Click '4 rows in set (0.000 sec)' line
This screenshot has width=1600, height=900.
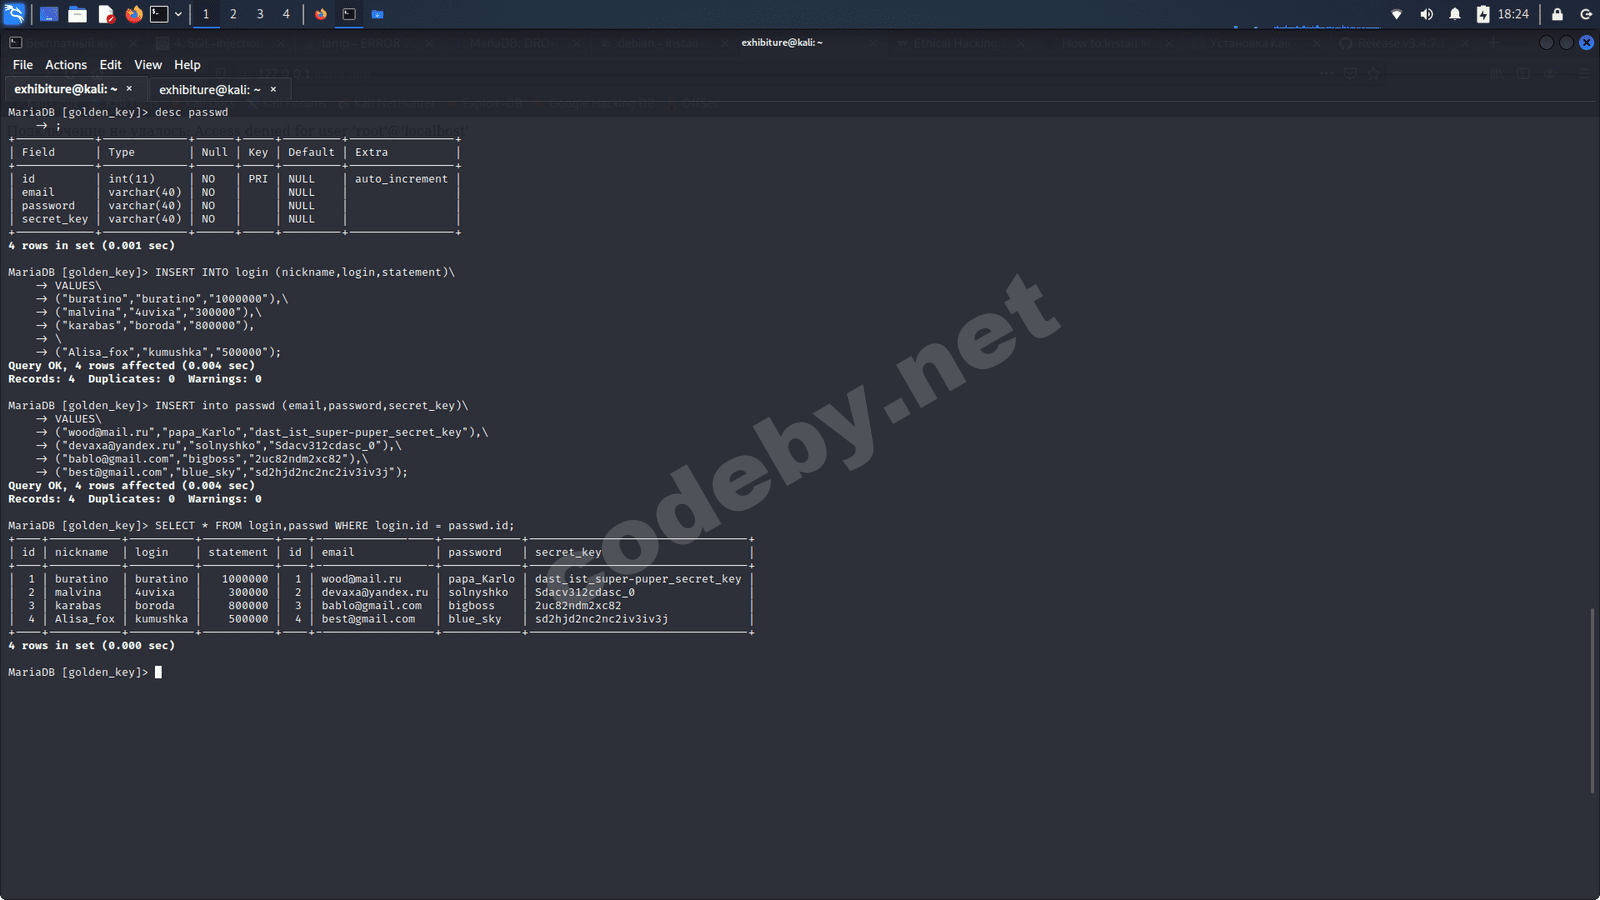point(91,646)
